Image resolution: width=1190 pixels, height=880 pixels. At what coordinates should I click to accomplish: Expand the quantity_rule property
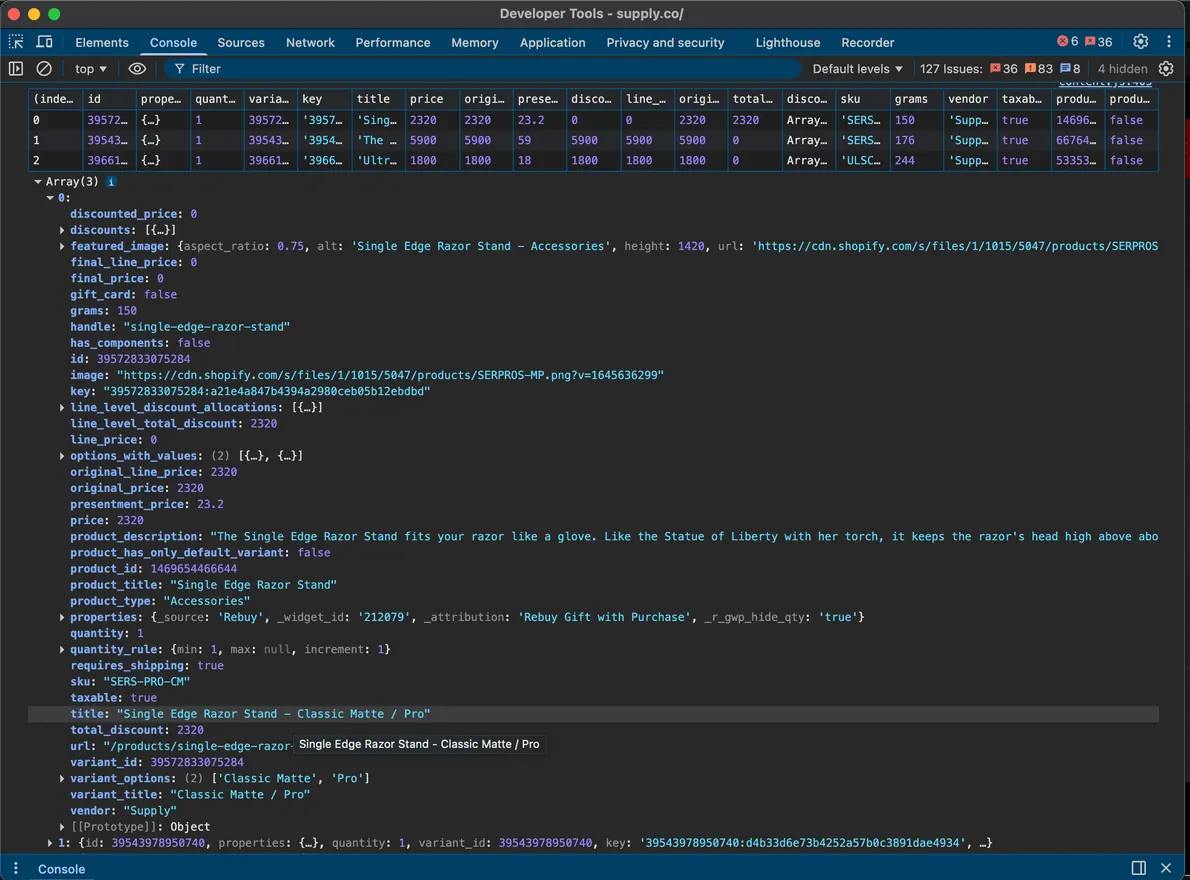[62, 649]
